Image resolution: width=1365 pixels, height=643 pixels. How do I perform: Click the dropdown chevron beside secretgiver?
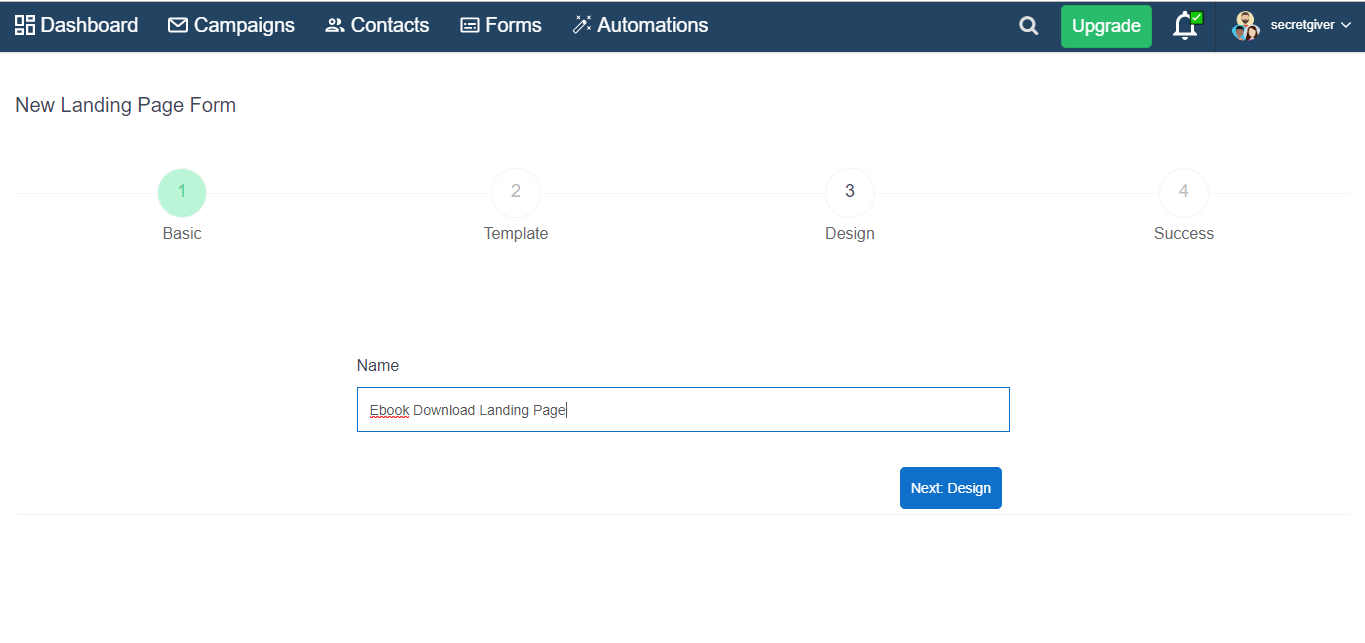[1345, 26]
